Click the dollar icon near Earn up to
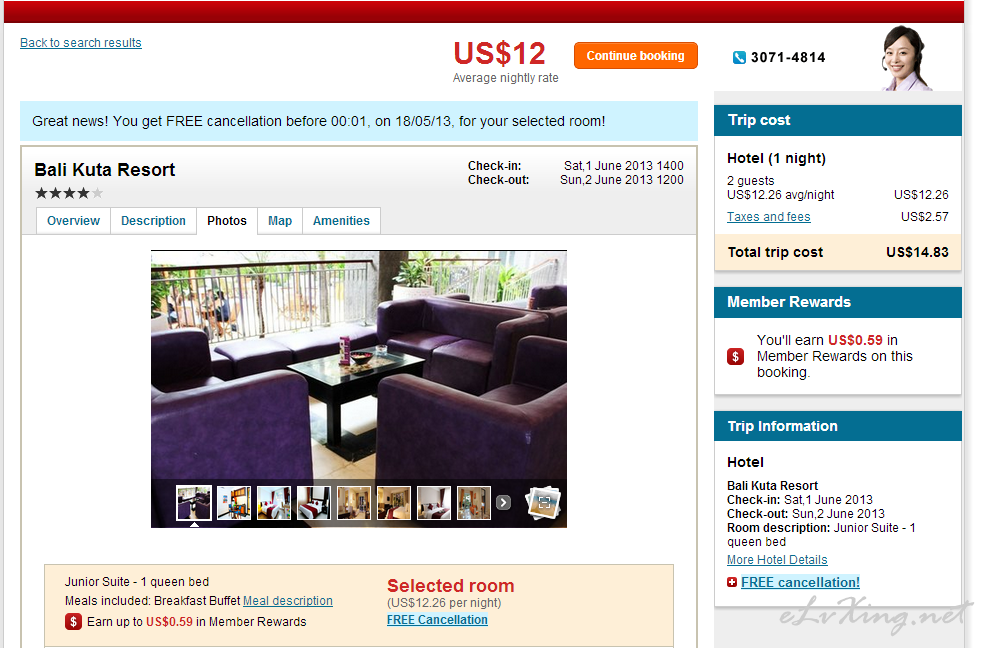The height and width of the screenshot is (648, 984). [x=73, y=622]
